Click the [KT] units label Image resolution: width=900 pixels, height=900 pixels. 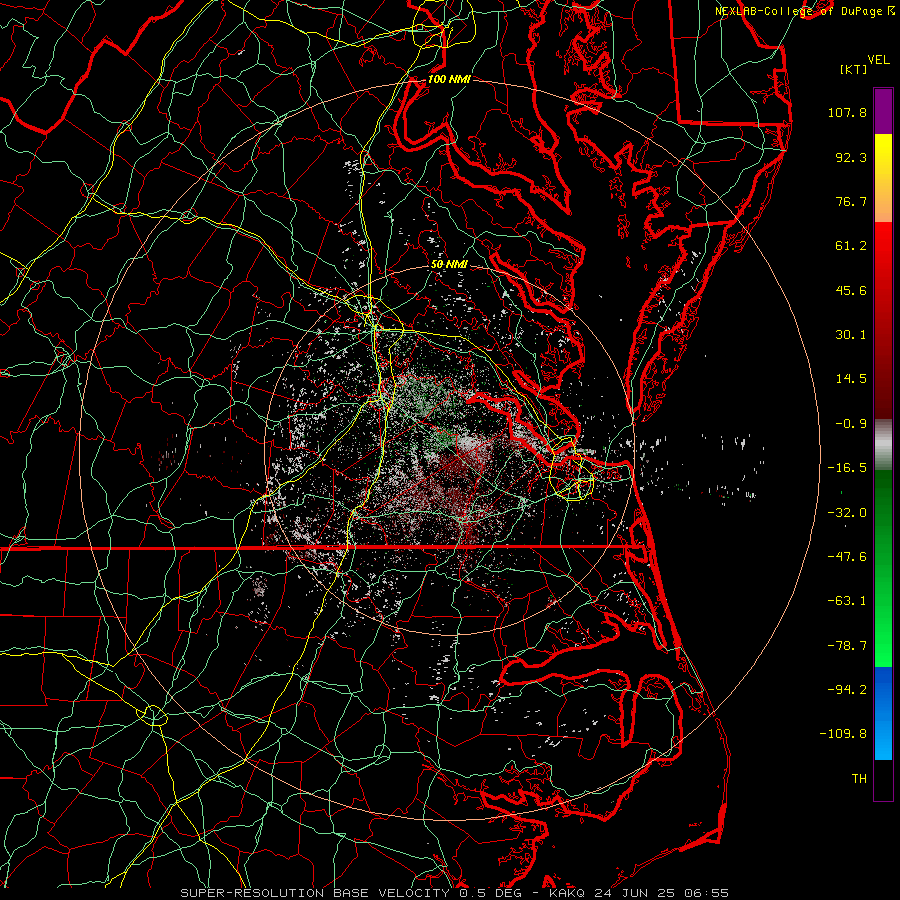click(x=853, y=69)
